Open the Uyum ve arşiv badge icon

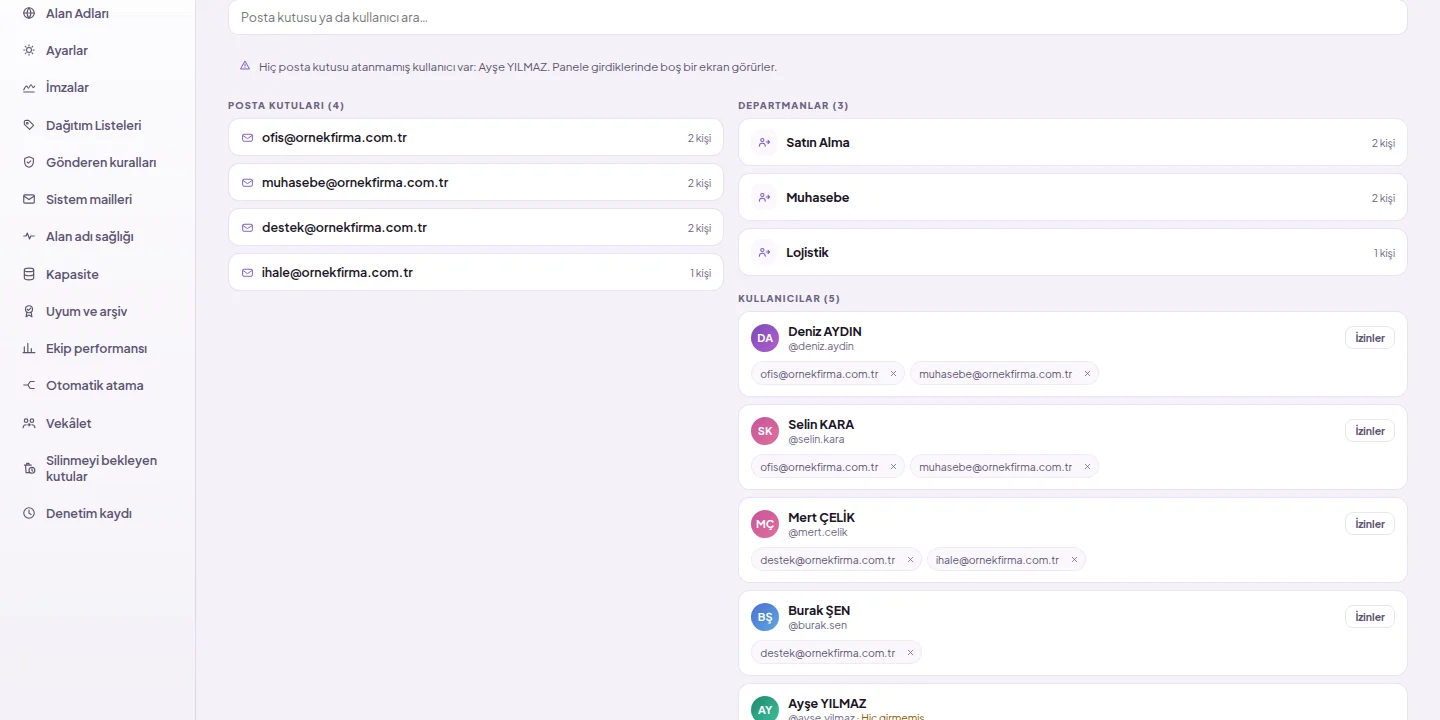tap(29, 312)
